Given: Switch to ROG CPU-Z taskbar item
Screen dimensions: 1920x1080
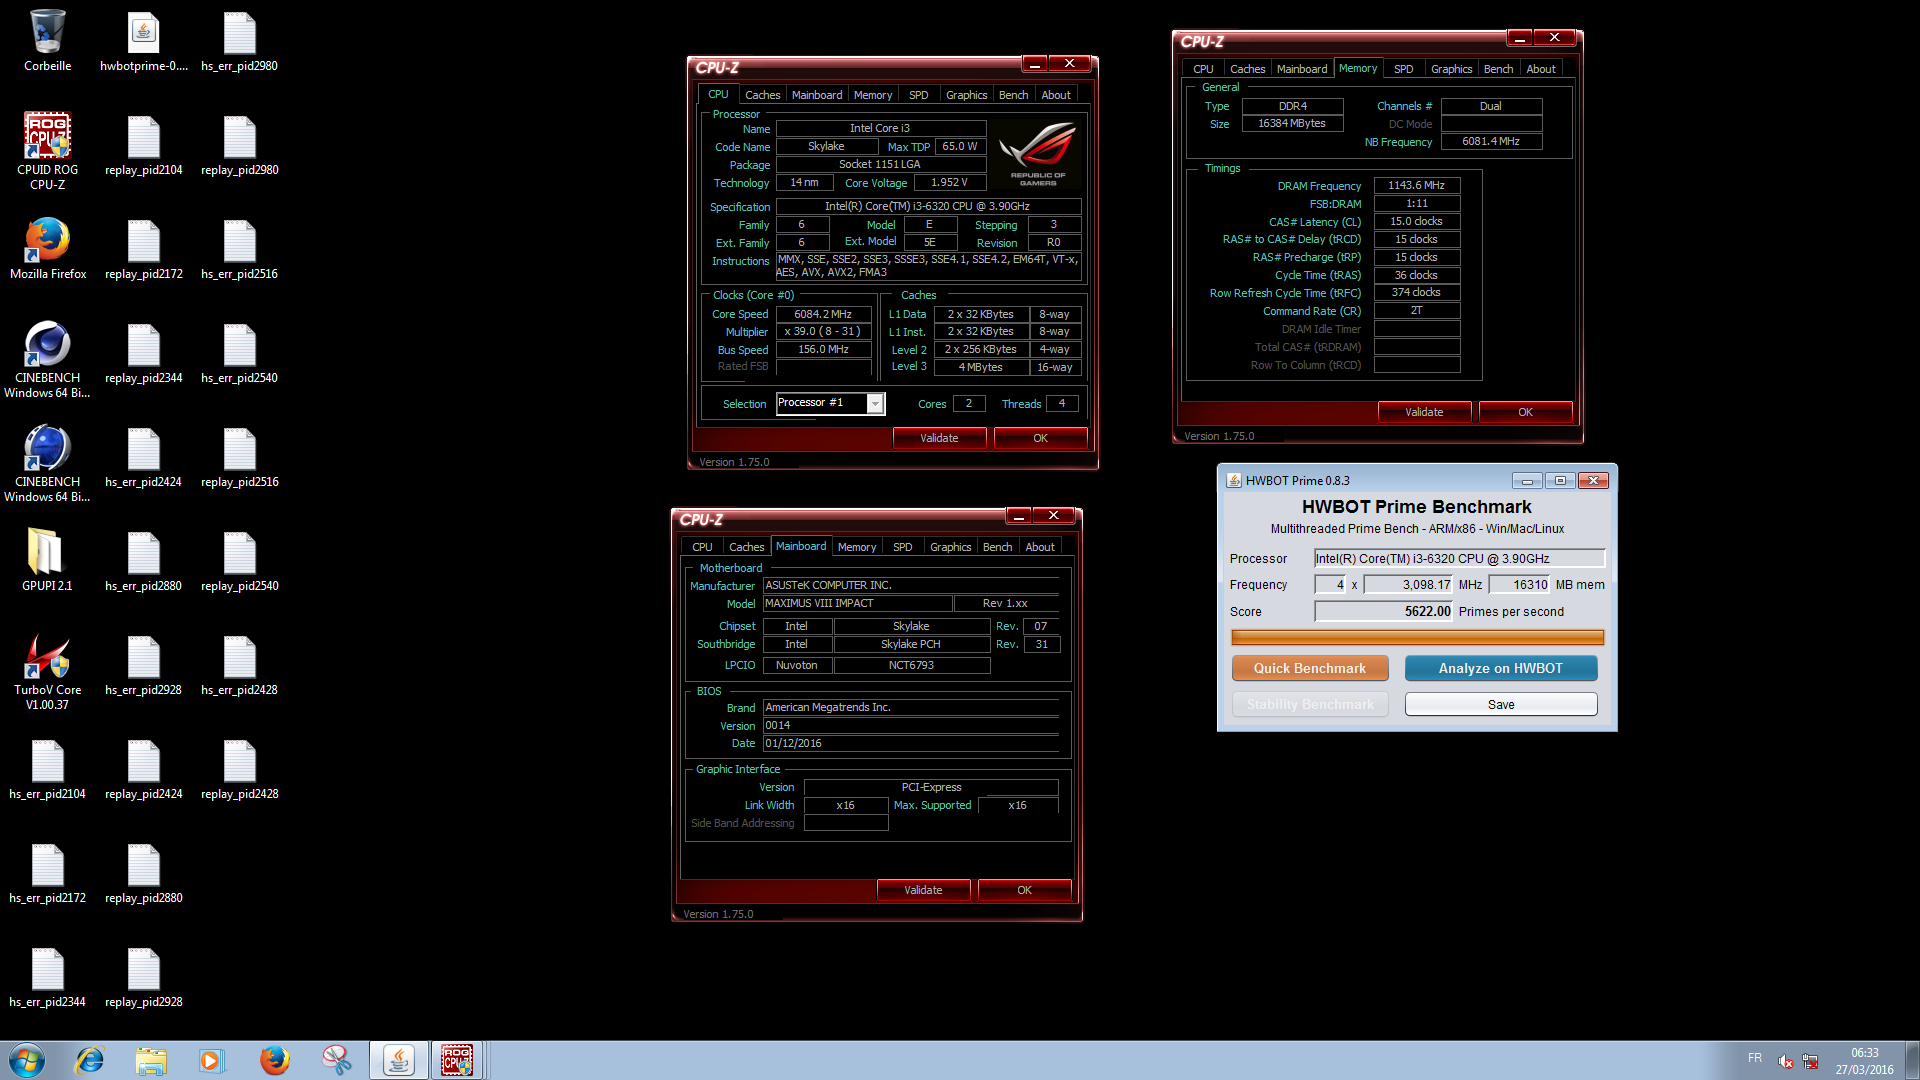Looking at the screenshot, I should pos(457,1060).
